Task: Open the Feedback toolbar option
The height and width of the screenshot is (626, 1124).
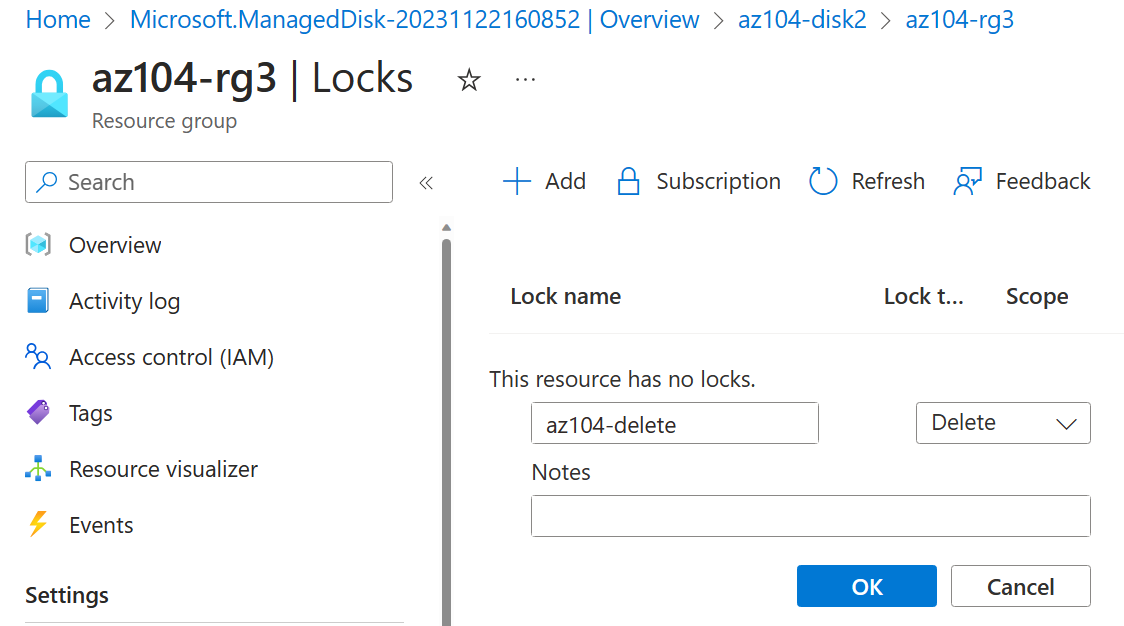Action: tap(1022, 181)
